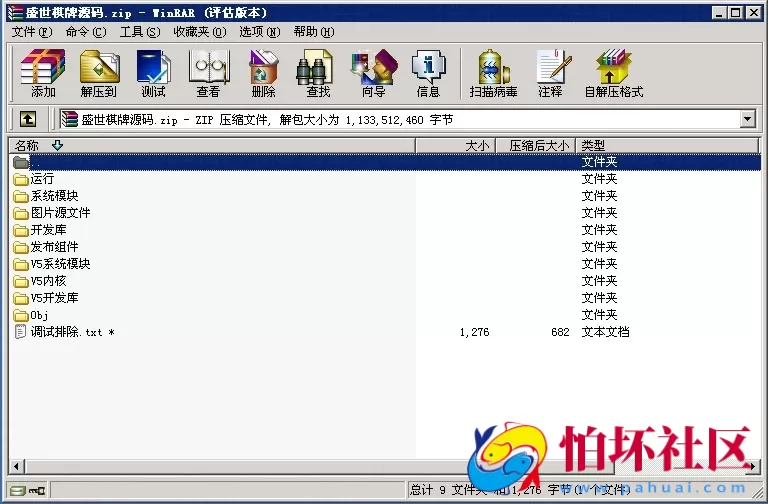
Task: Select the V5系统模块 folder icon
Action: click(x=21, y=264)
